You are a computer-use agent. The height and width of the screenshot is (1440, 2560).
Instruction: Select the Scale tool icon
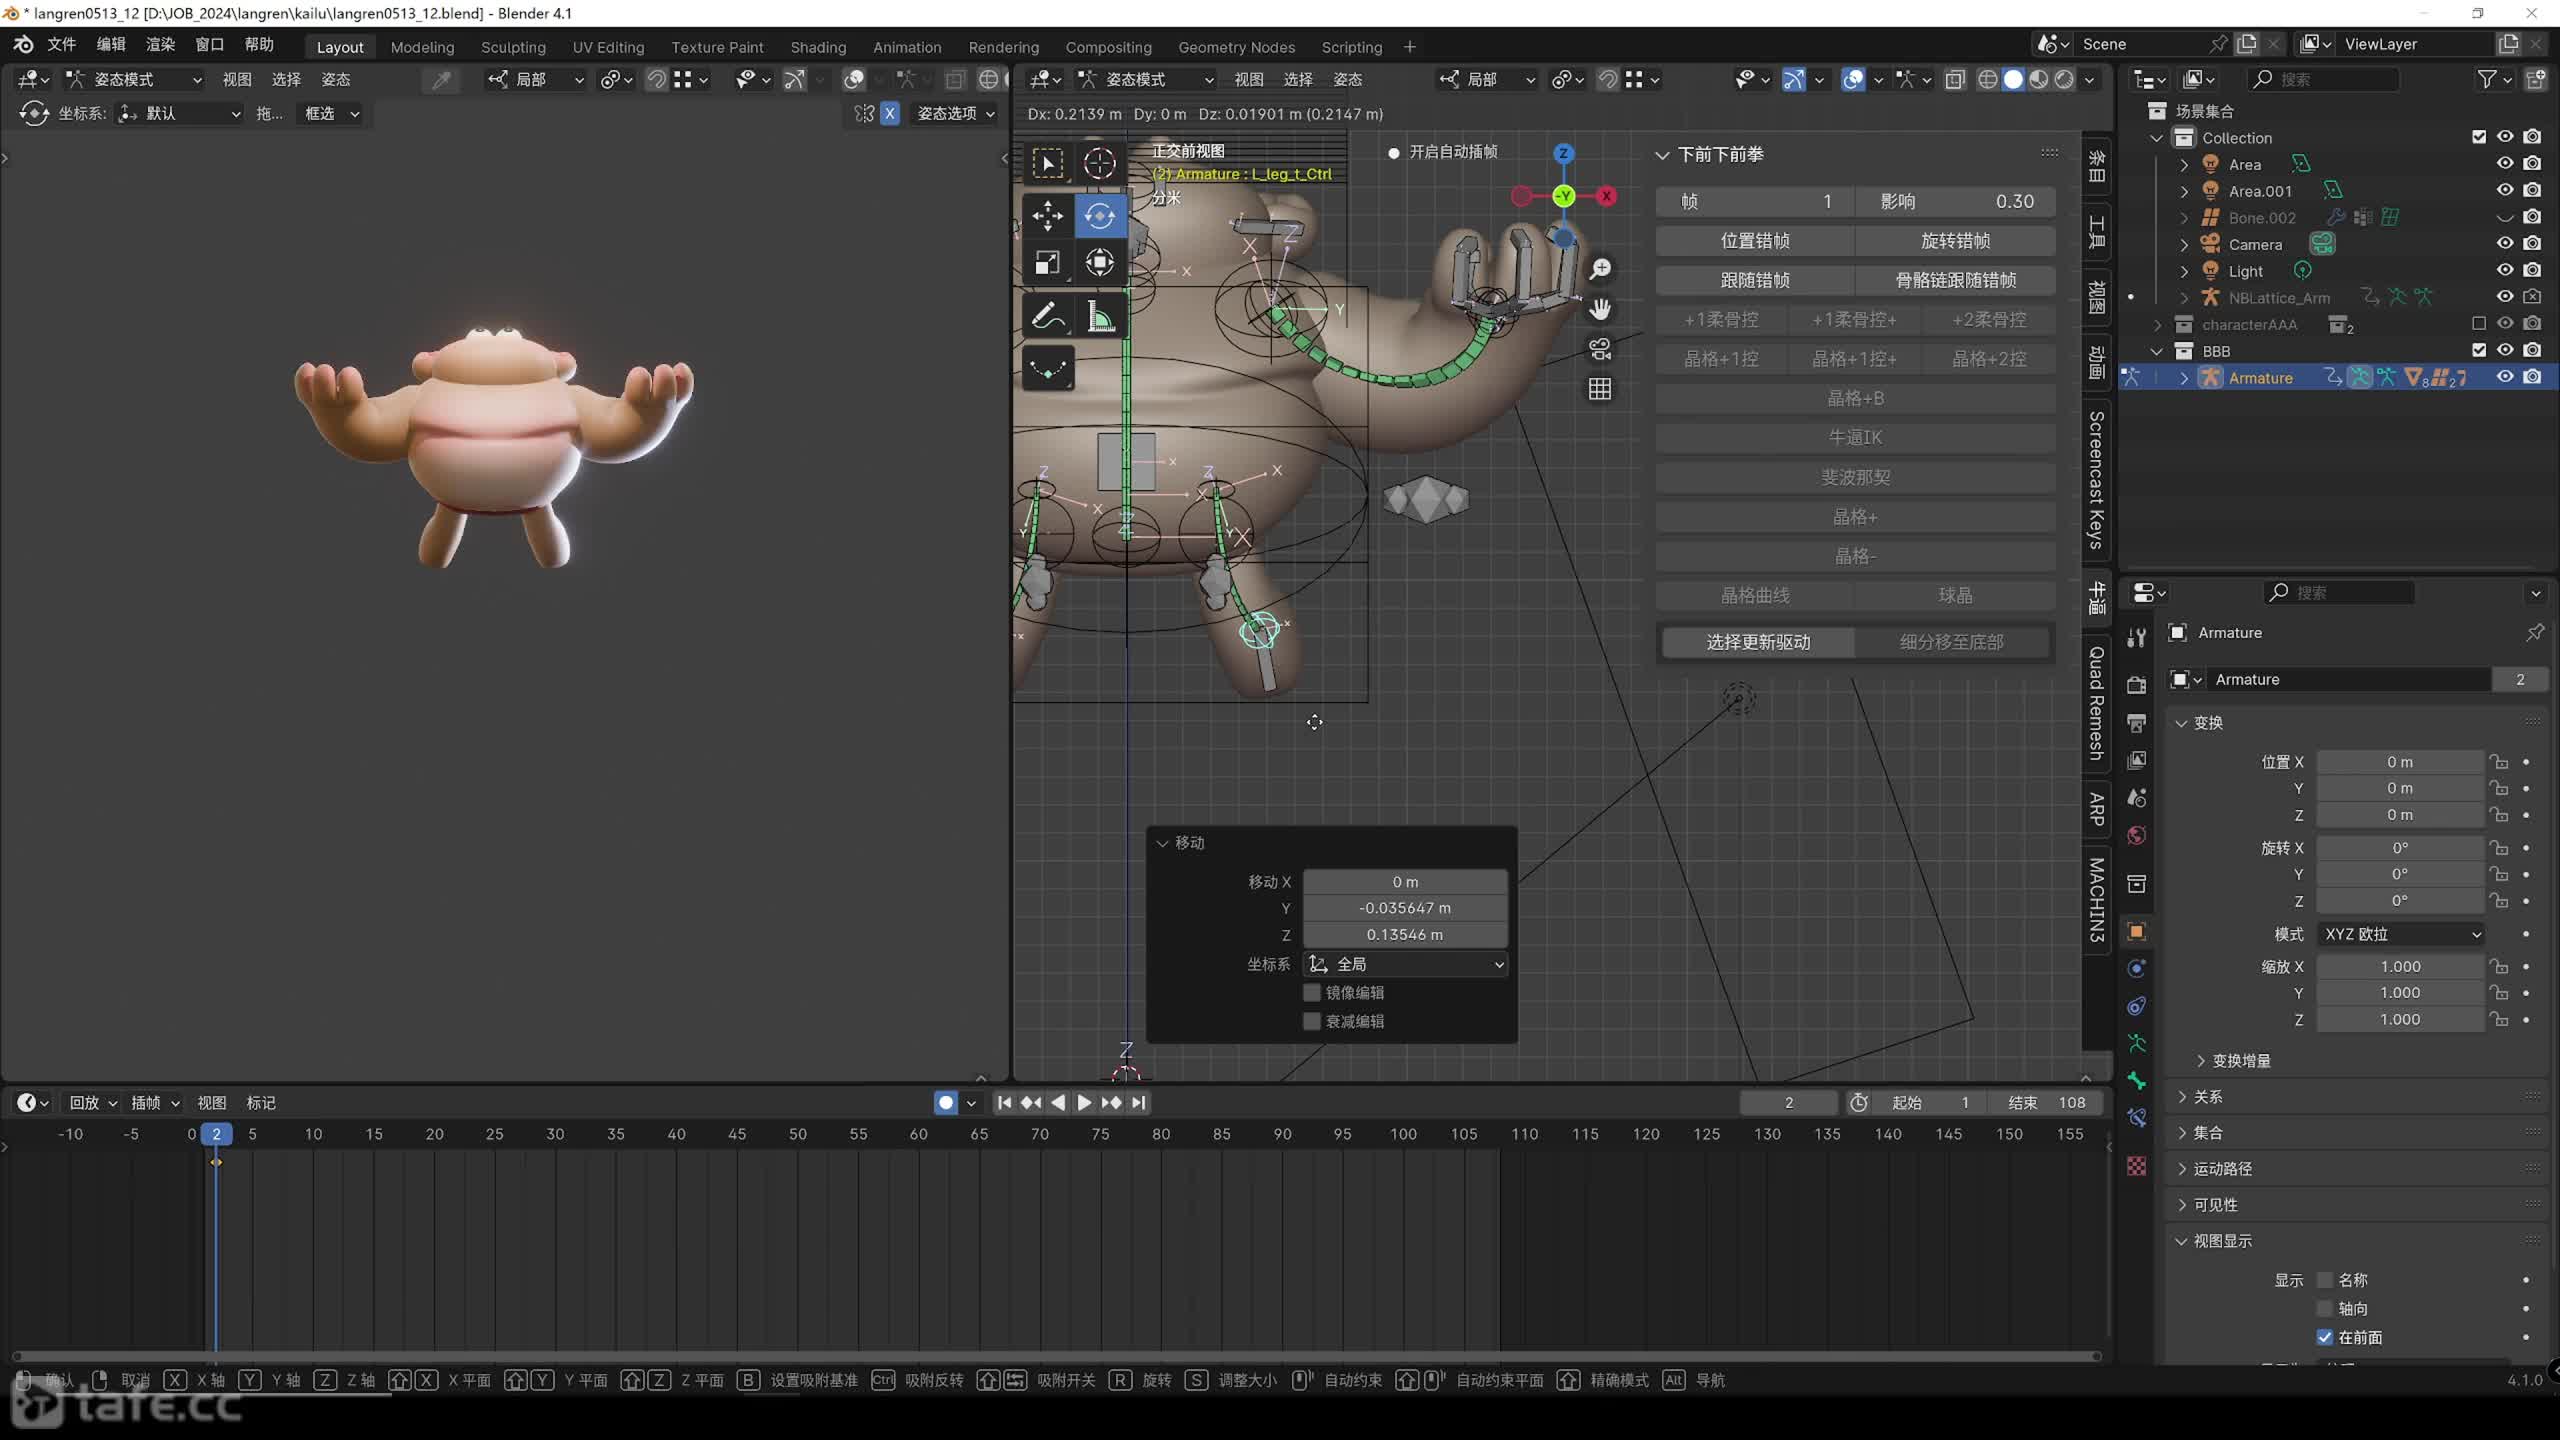1047,263
